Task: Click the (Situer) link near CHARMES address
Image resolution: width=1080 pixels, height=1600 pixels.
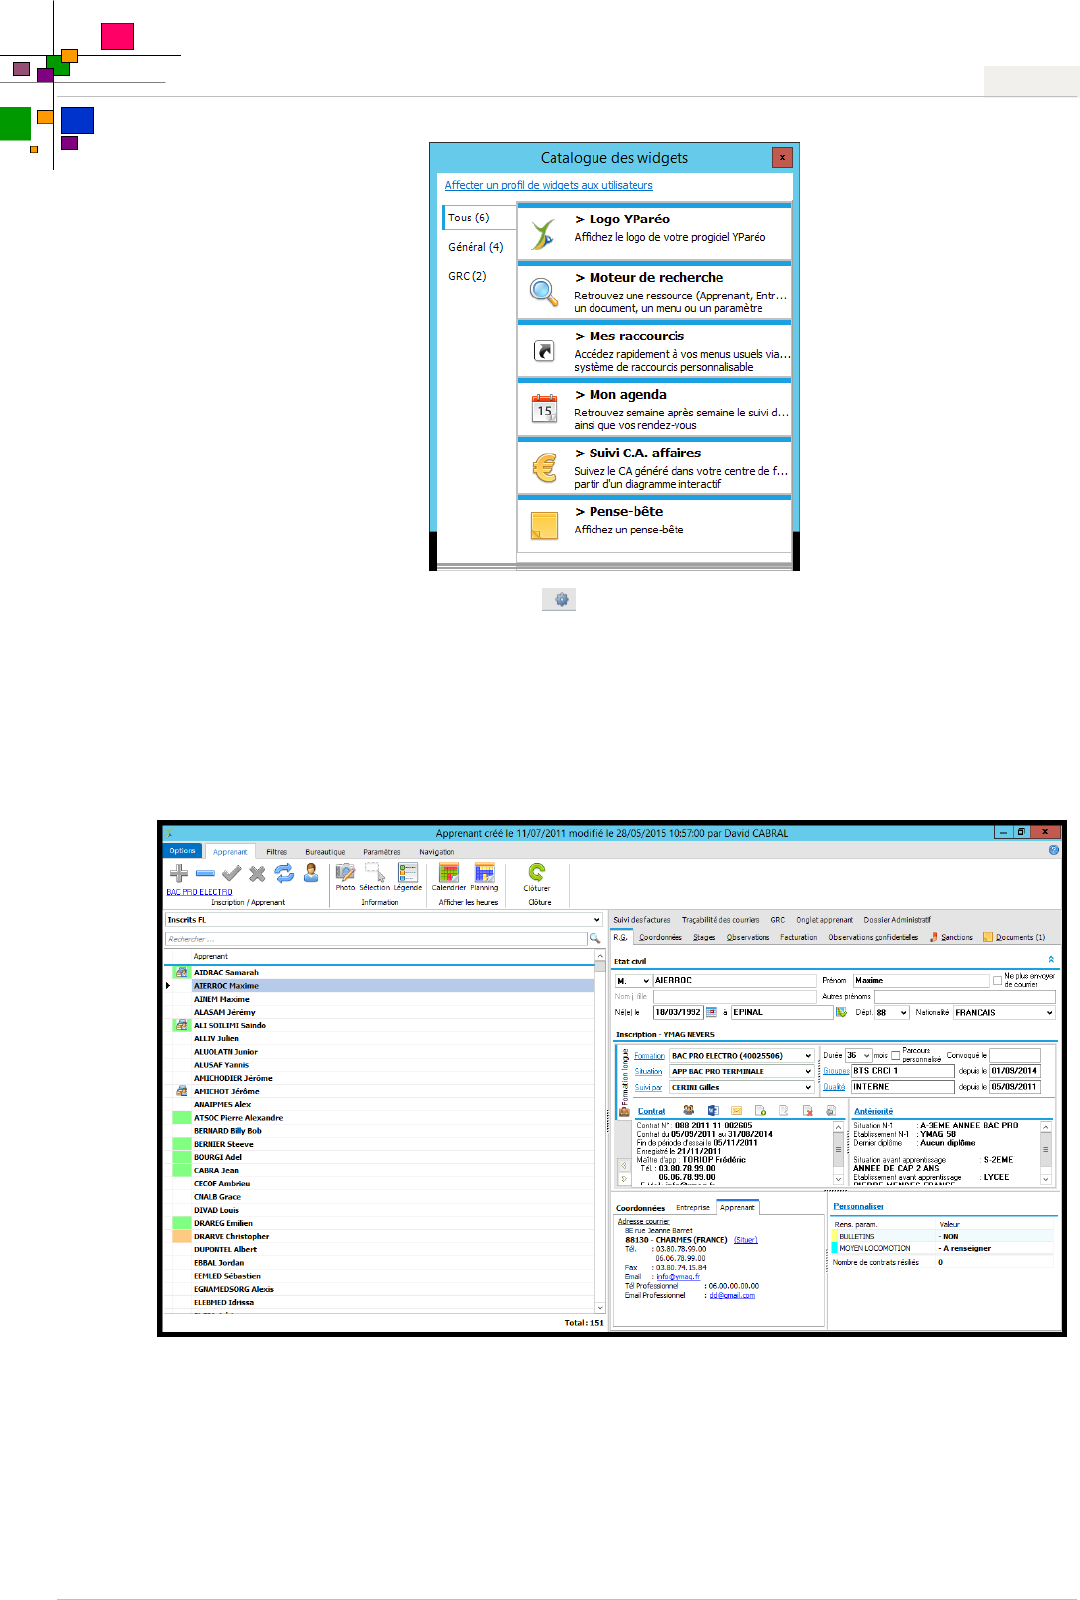Action: coord(746,1240)
